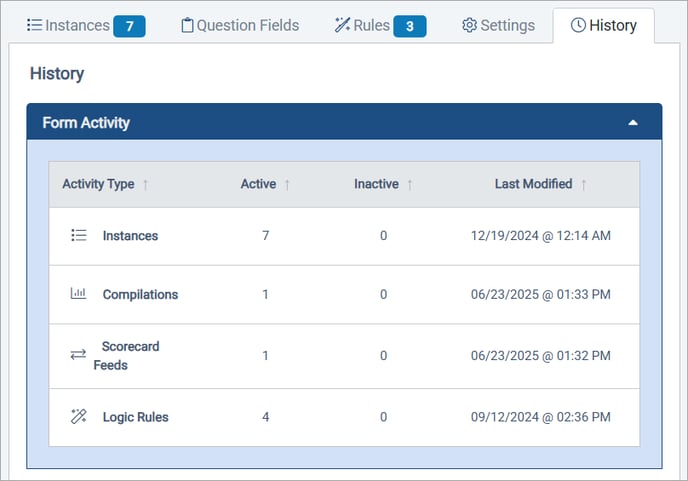Switch to the Question Fields tab

247,26
